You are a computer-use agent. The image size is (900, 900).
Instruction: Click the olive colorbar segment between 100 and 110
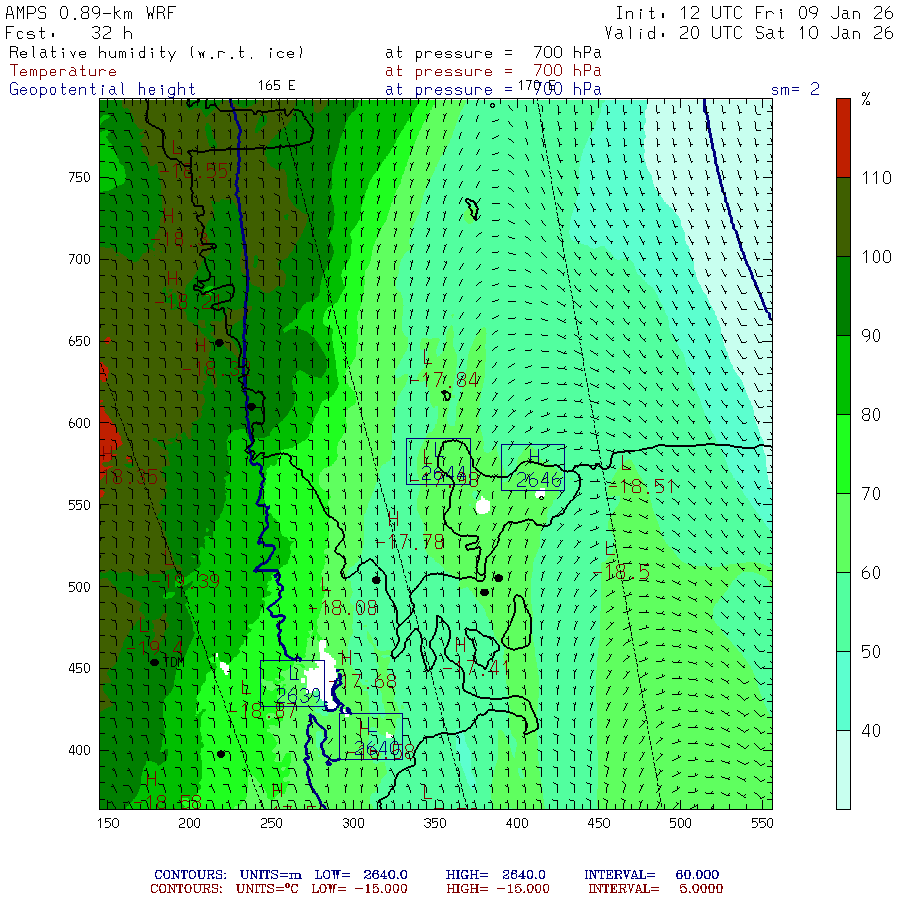point(843,217)
